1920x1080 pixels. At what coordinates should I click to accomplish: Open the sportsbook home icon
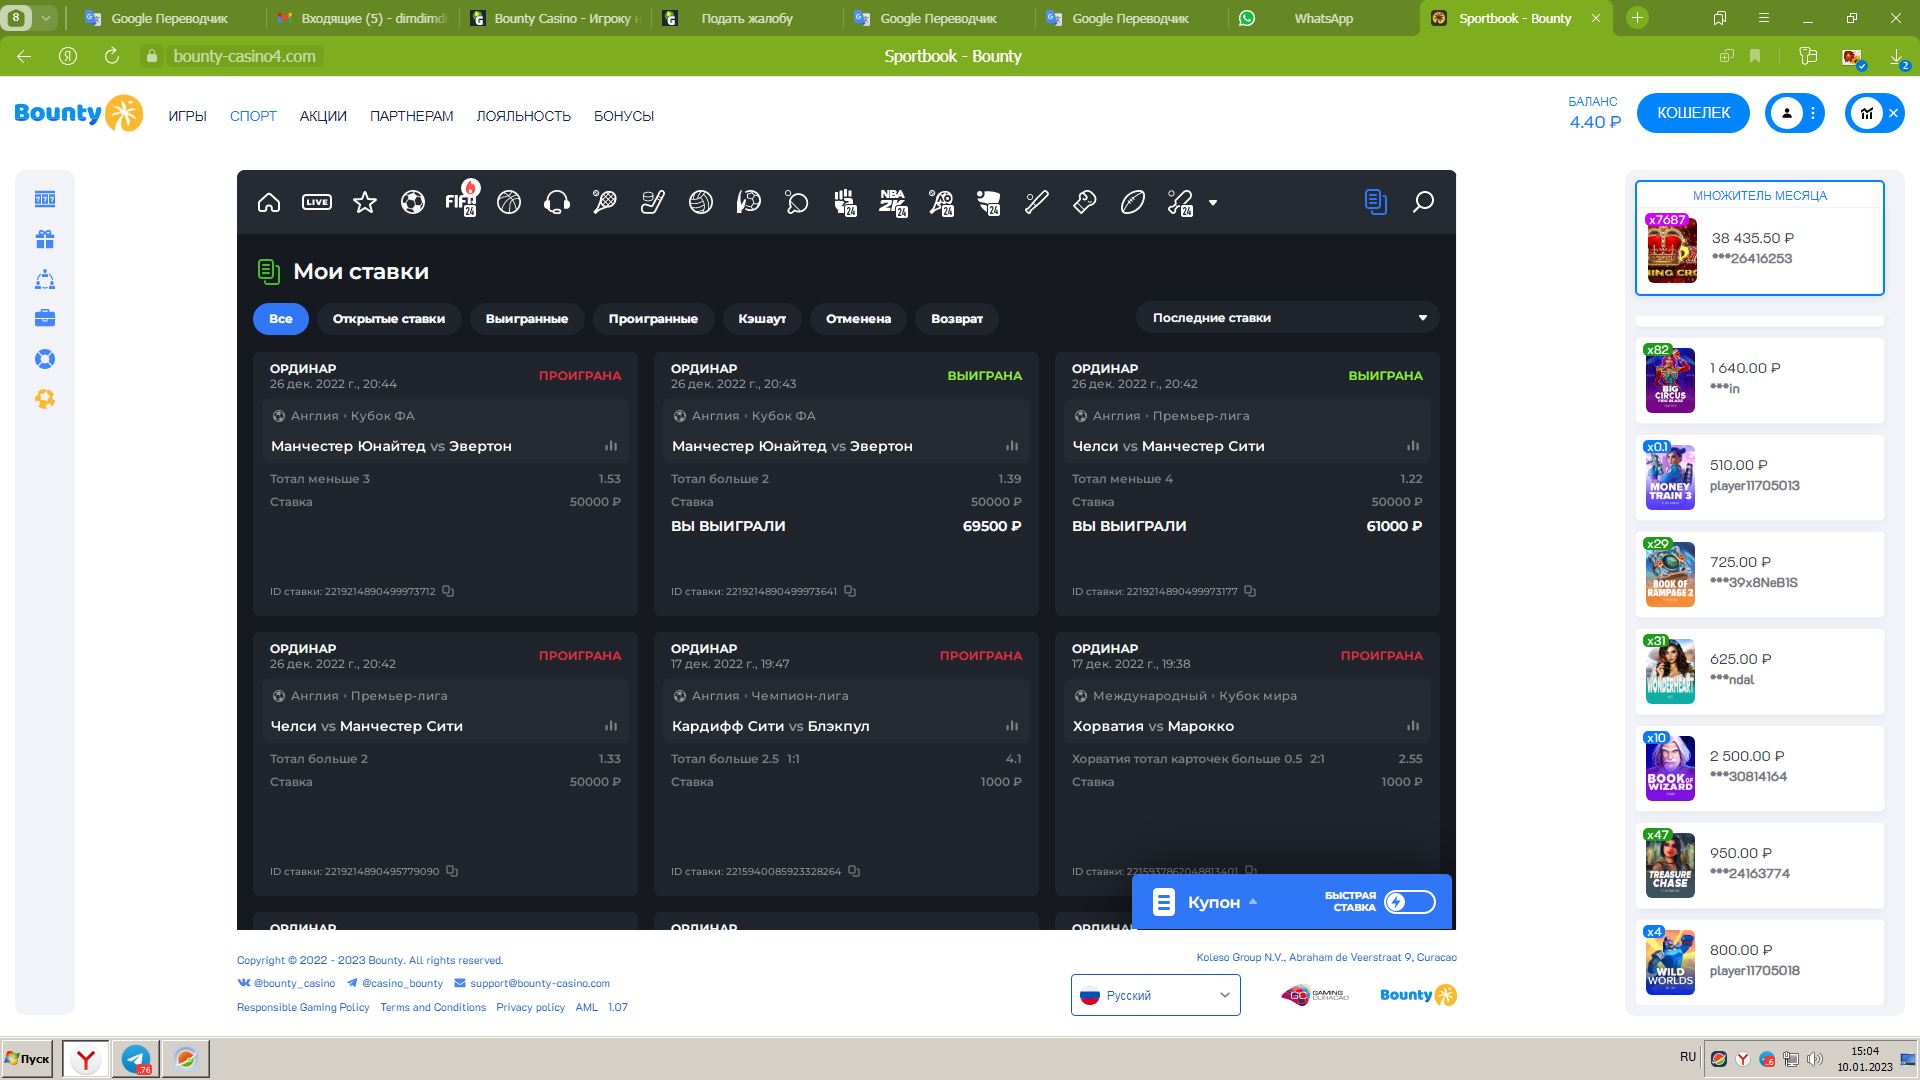pos(269,203)
